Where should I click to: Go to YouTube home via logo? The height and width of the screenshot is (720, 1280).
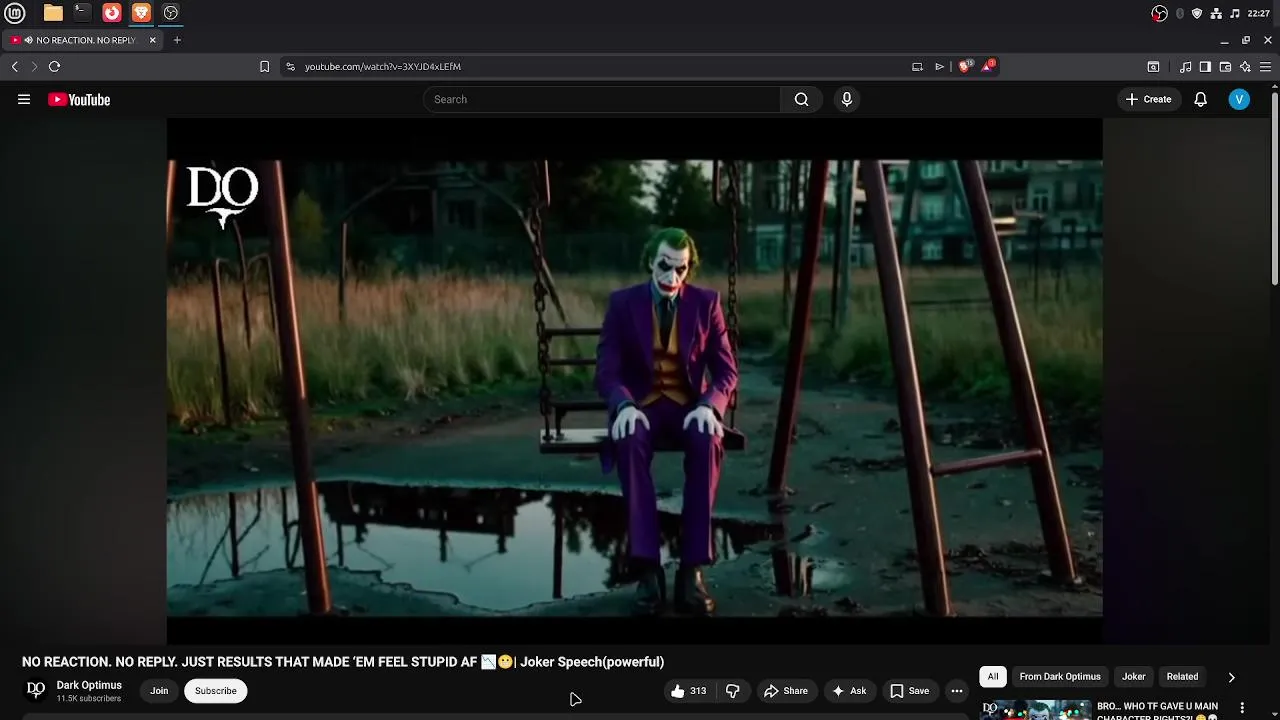click(79, 99)
